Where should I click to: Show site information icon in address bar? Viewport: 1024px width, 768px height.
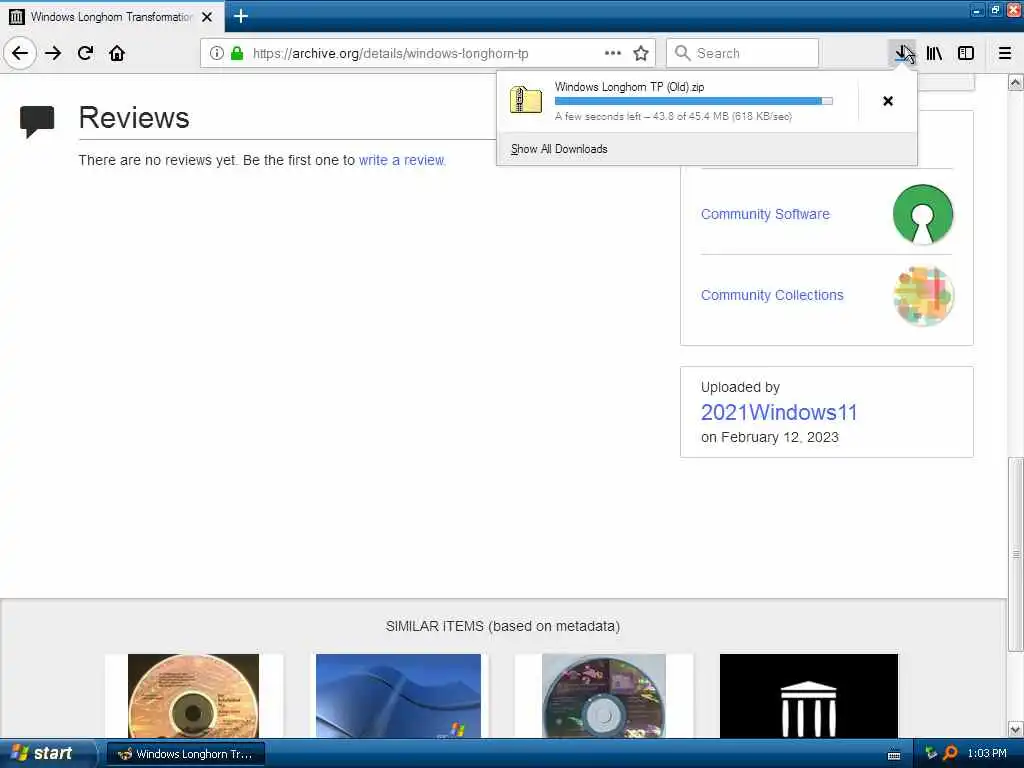point(216,53)
